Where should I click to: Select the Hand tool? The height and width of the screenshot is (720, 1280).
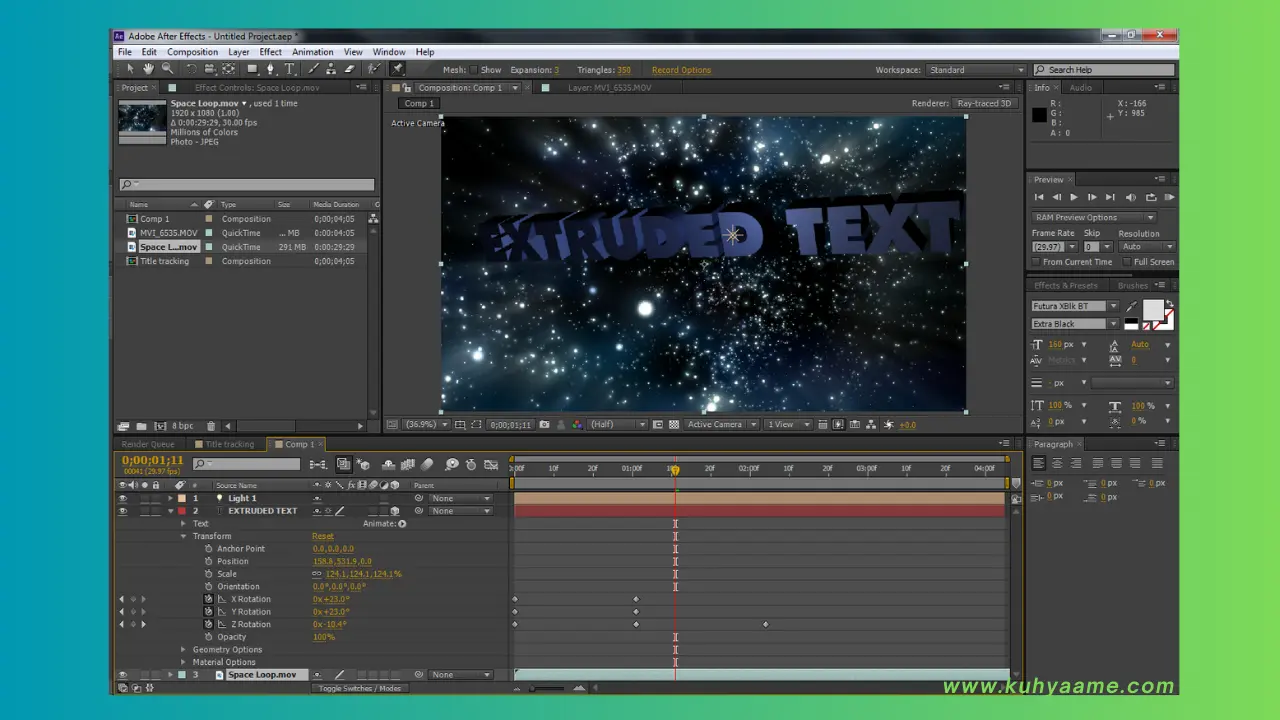tap(148, 69)
